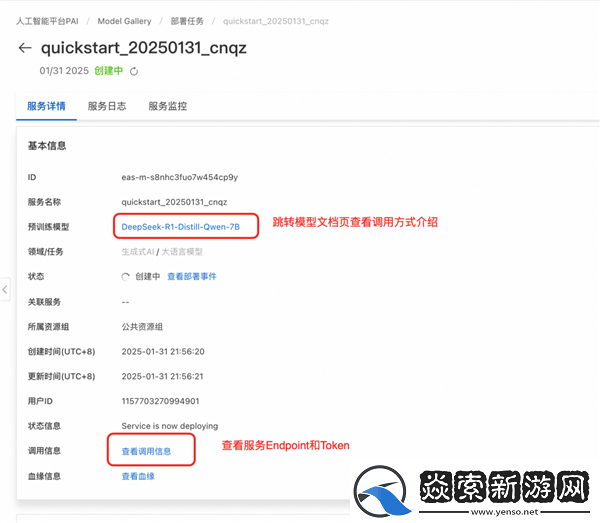Click 大语言模型 task text
This screenshot has height=523, width=600.
[182, 252]
